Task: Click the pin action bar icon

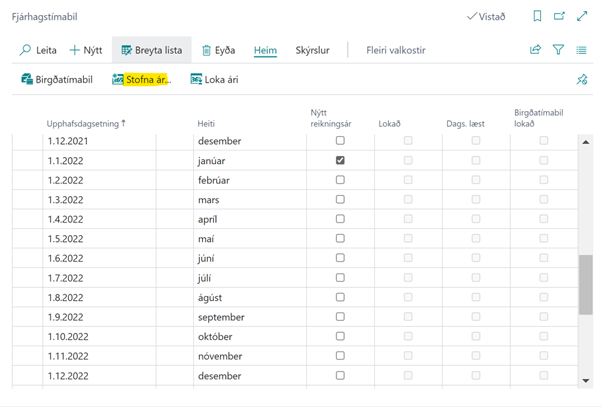Action: pos(582,80)
